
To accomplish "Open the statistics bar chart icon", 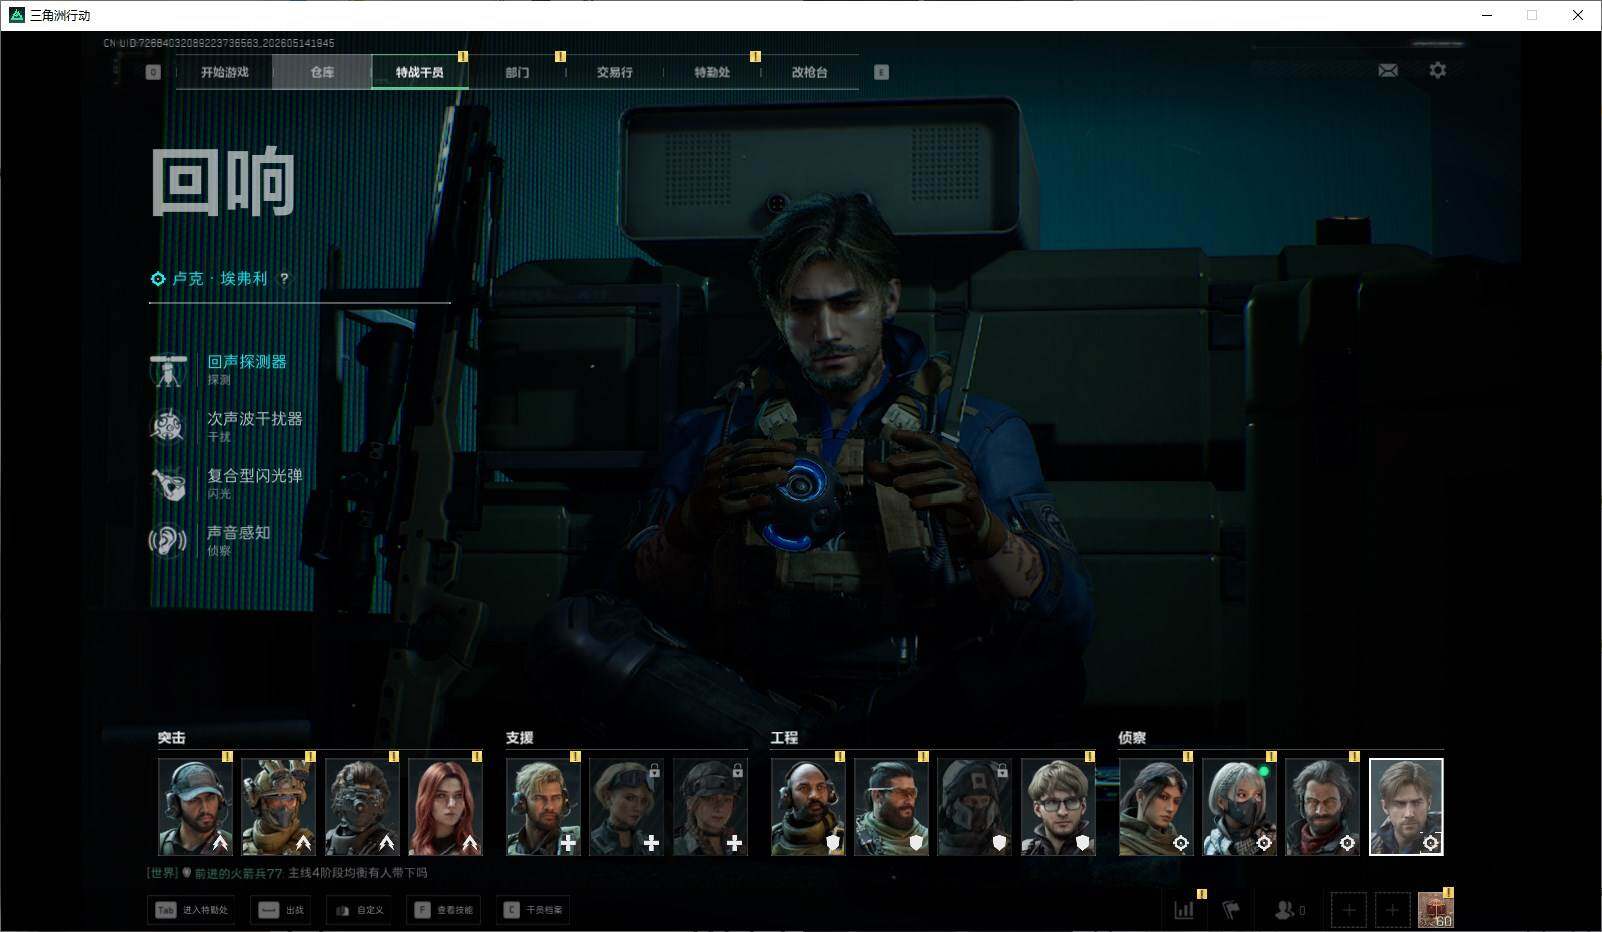I will (1184, 910).
